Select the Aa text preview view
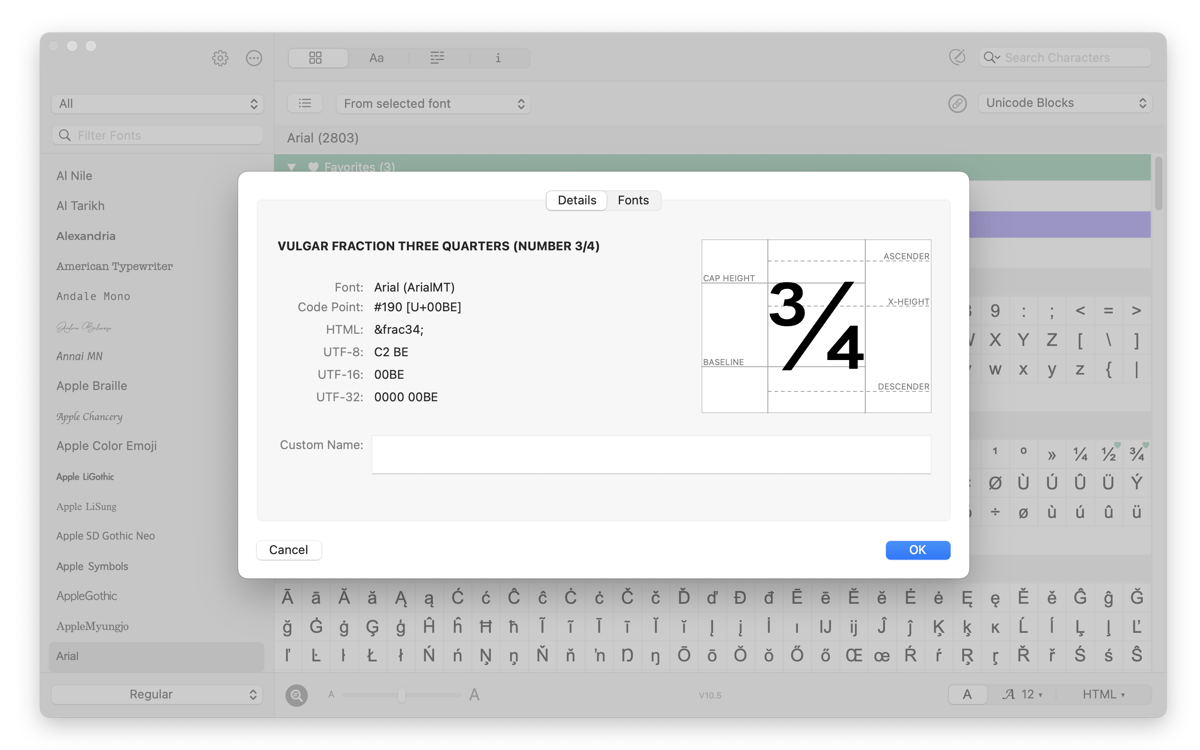 [x=376, y=58]
